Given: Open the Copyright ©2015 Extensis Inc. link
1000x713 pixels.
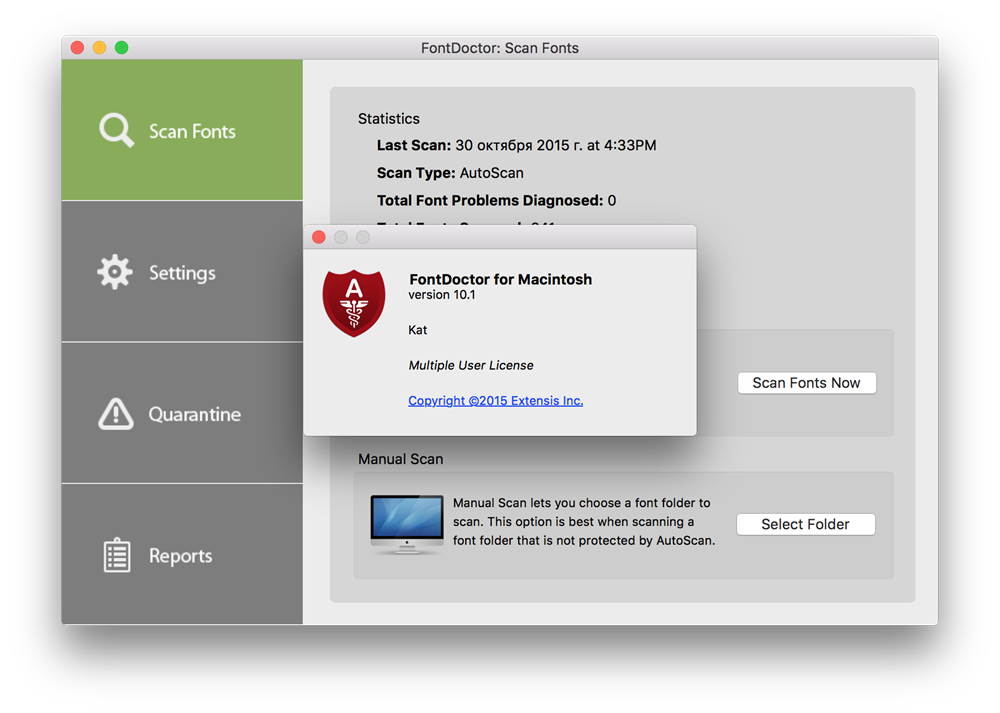Looking at the screenshot, I should point(496,401).
